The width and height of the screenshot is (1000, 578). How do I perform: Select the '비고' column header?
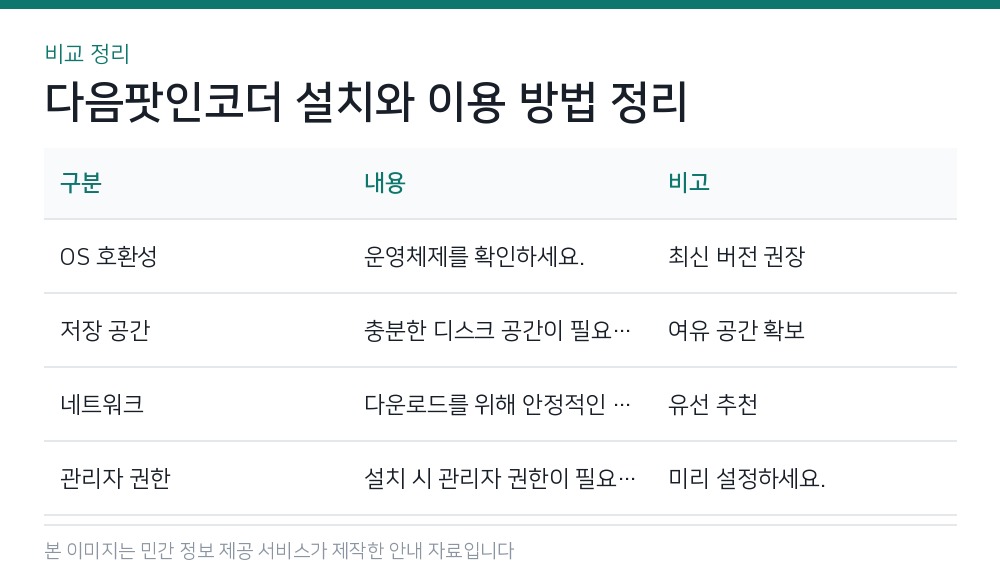689,182
